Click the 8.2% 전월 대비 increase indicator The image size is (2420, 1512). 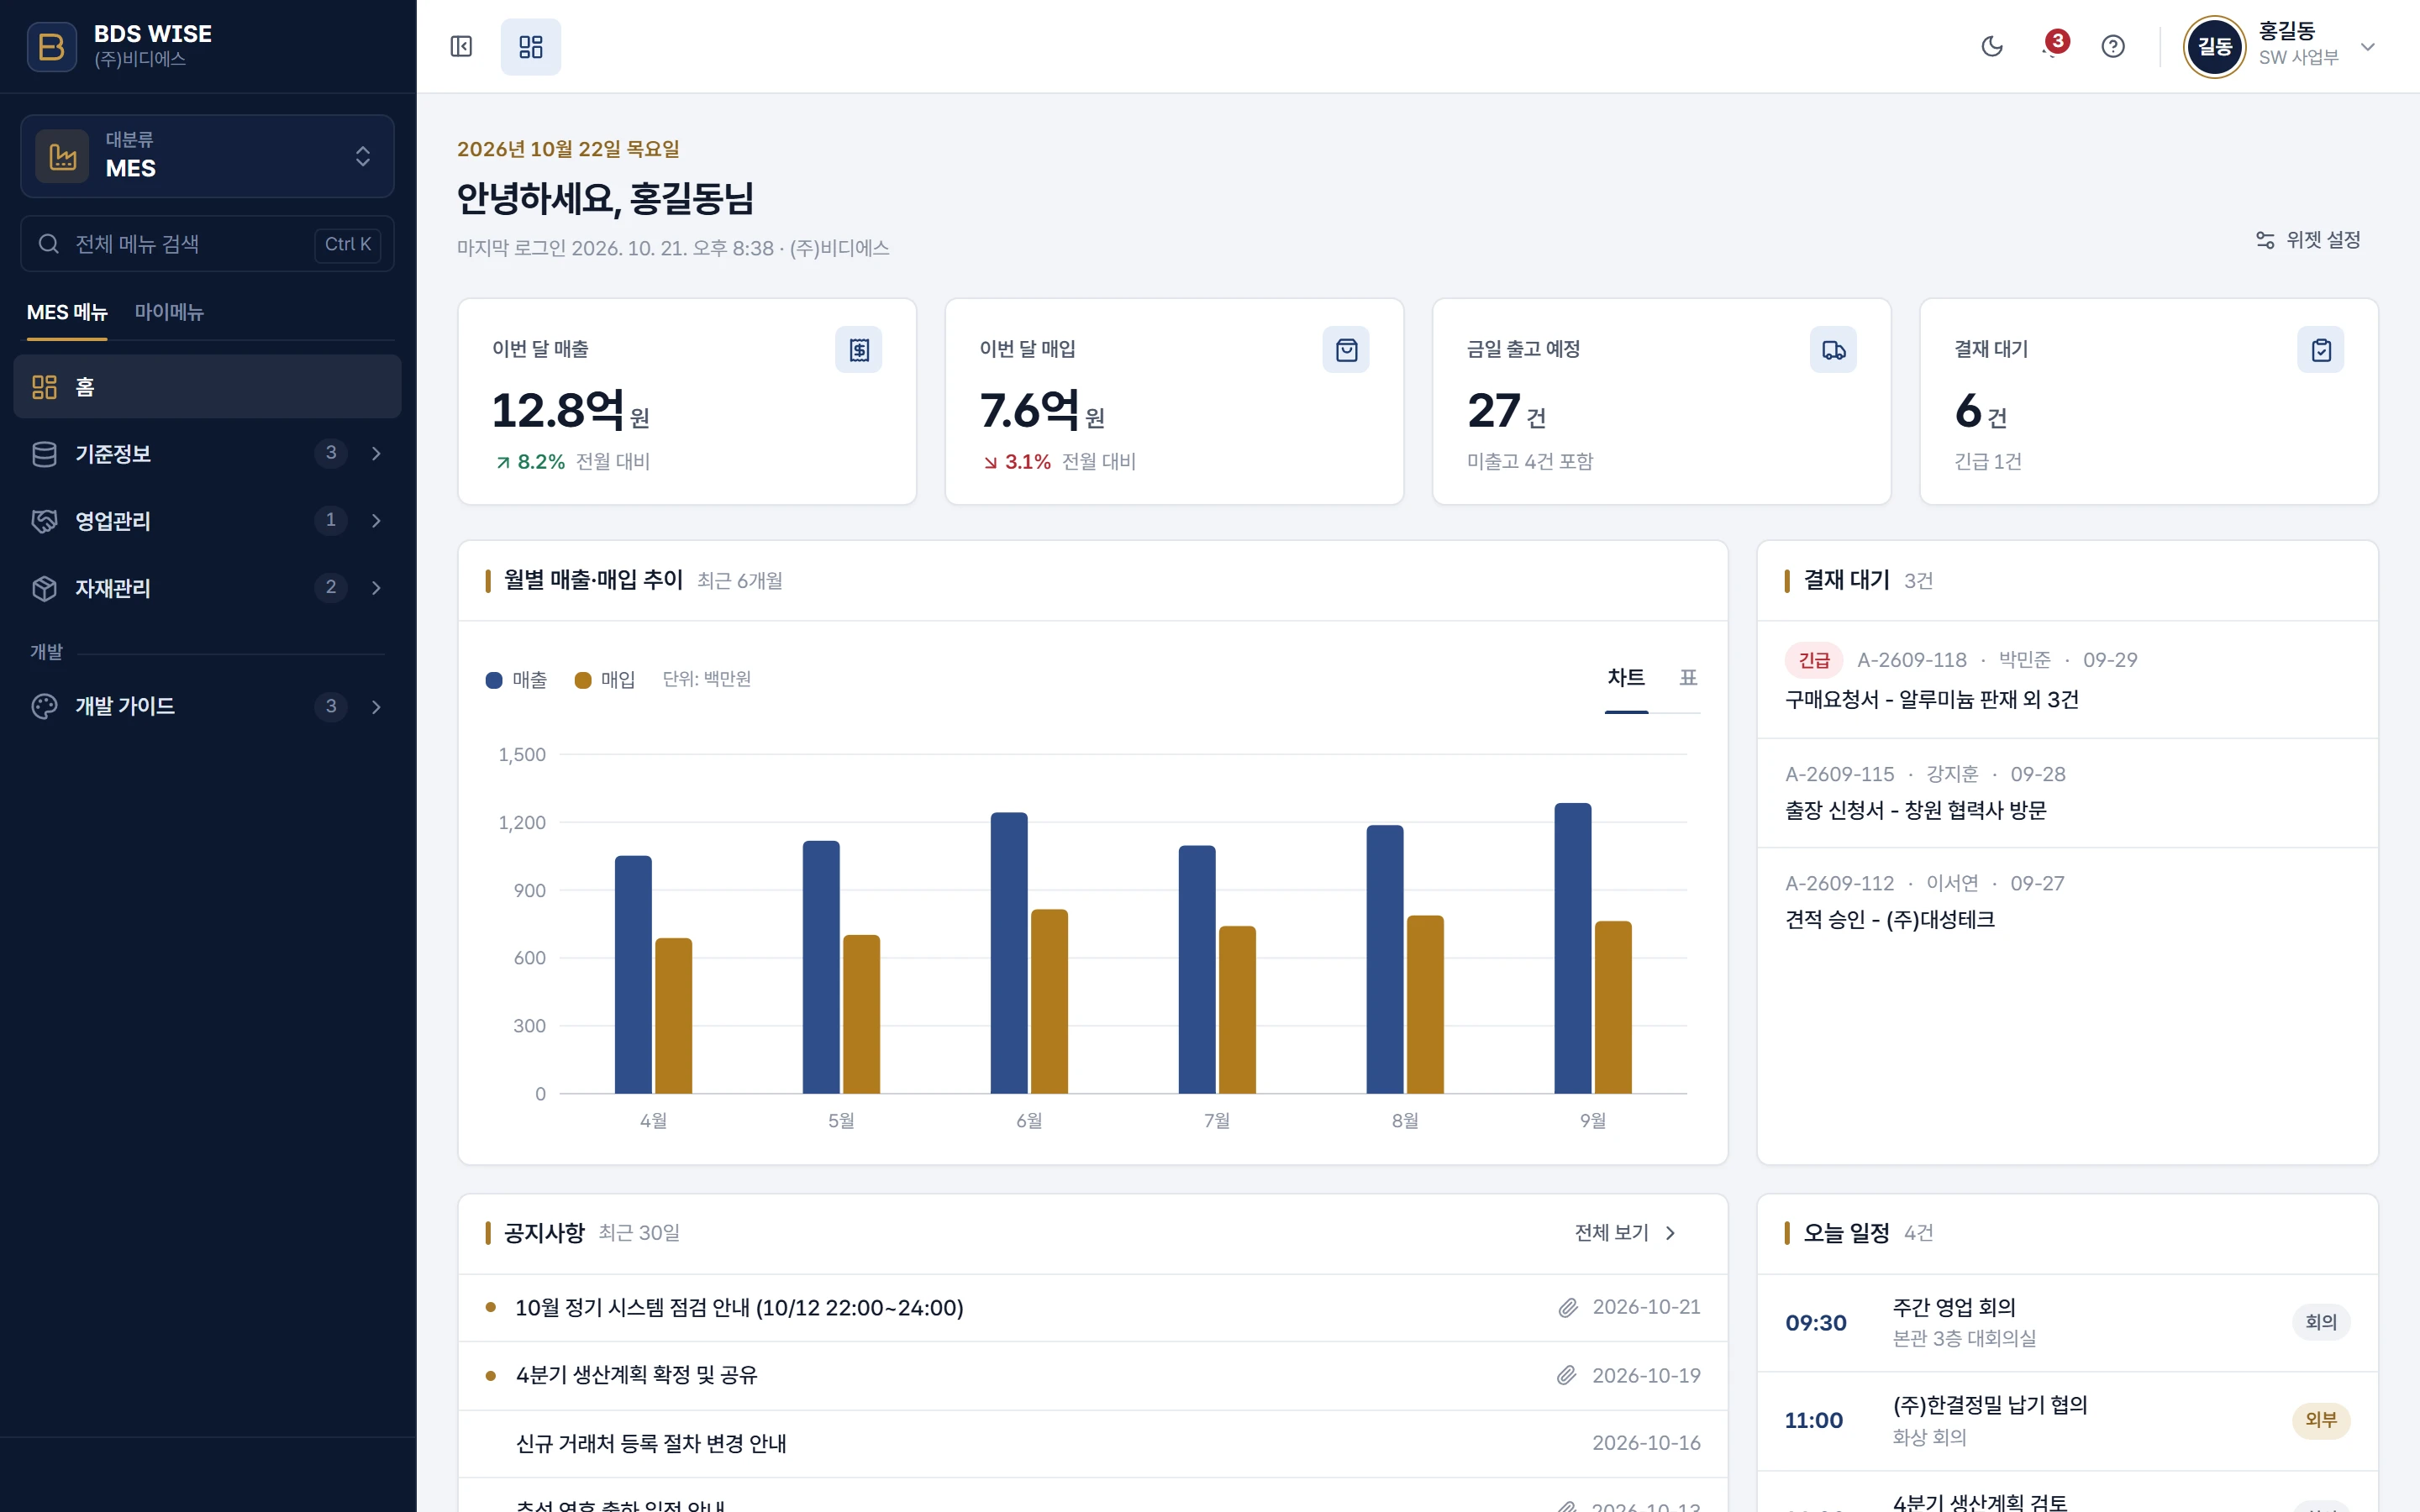click(573, 462)
